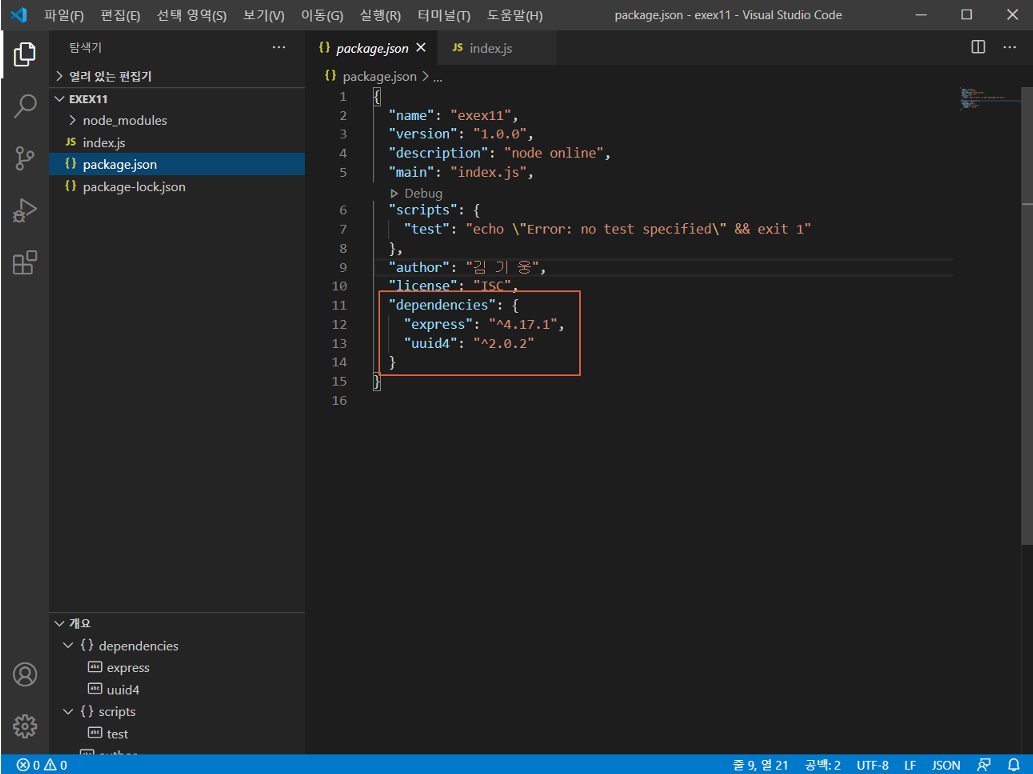The image size is (1033, 774).
Task: Expand the Open Editors section
Action: (177, 76)
